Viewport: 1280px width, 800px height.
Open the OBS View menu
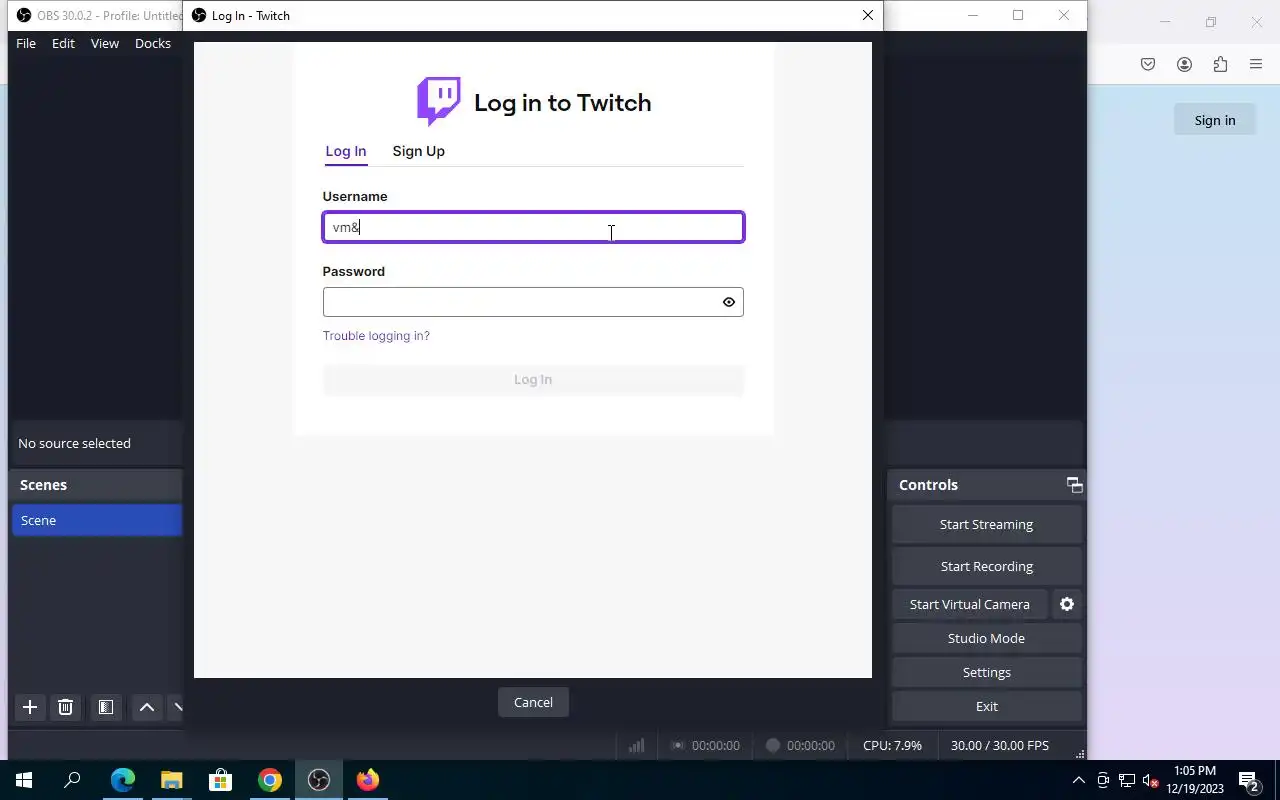(x=104, y=43)
